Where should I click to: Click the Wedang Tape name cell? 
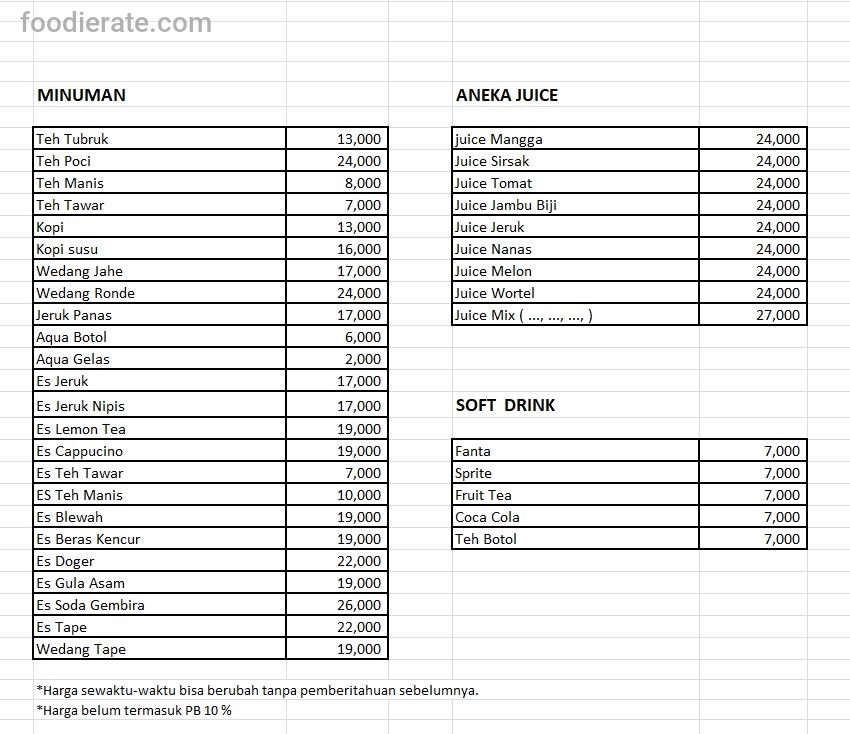[x=160, y=649]
